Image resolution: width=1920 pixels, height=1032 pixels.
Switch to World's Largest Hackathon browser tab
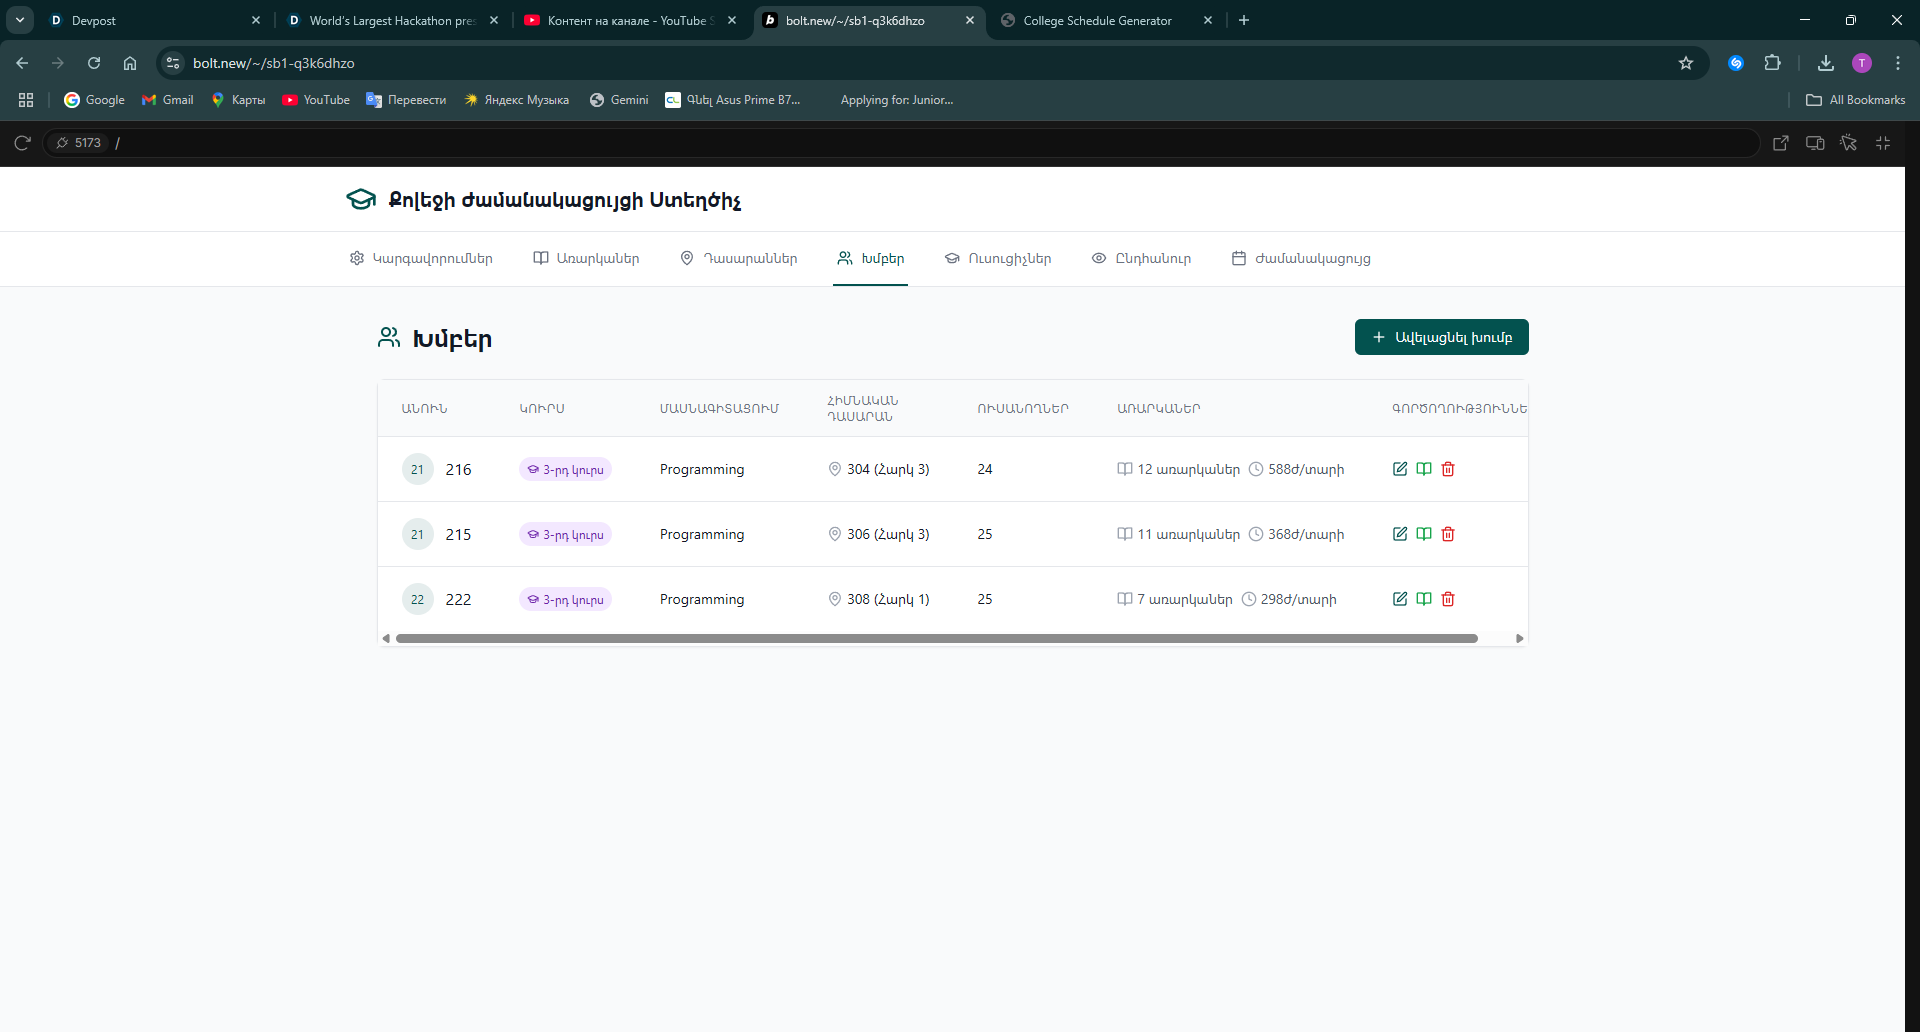[x=385, y=20]
